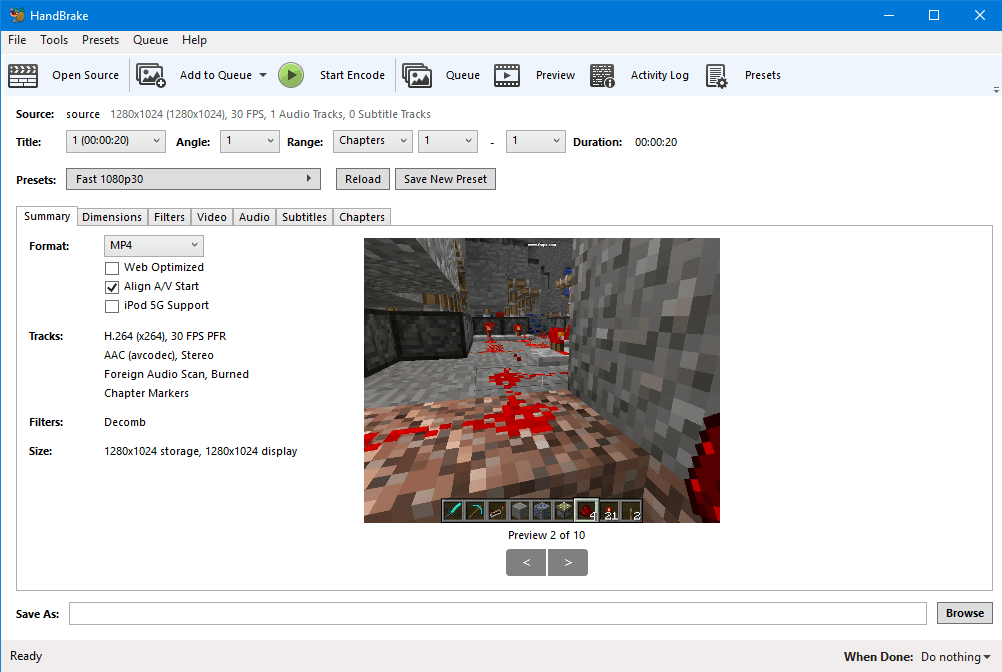1002x672 pixels.
Task: Click the Minecraft preview thumbnail image
Action: tap(542, 380)
